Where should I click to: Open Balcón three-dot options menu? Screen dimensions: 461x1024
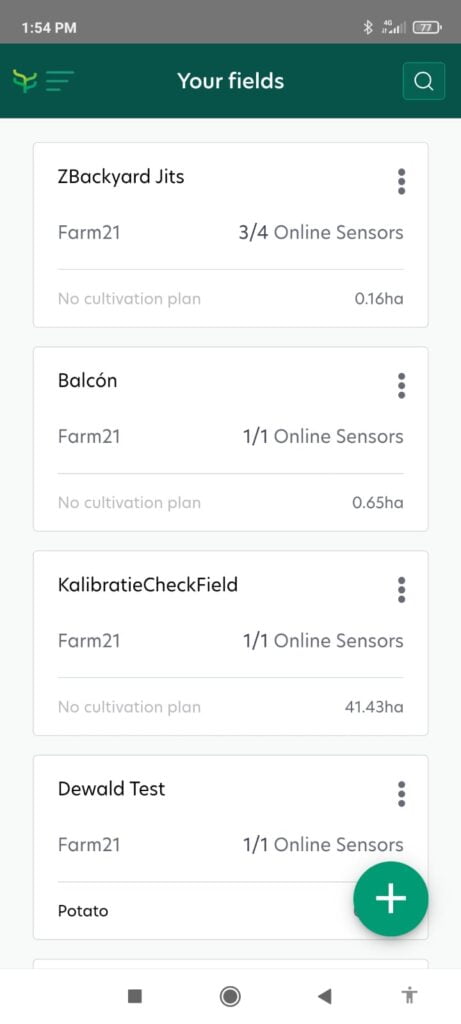pos(402,386)
